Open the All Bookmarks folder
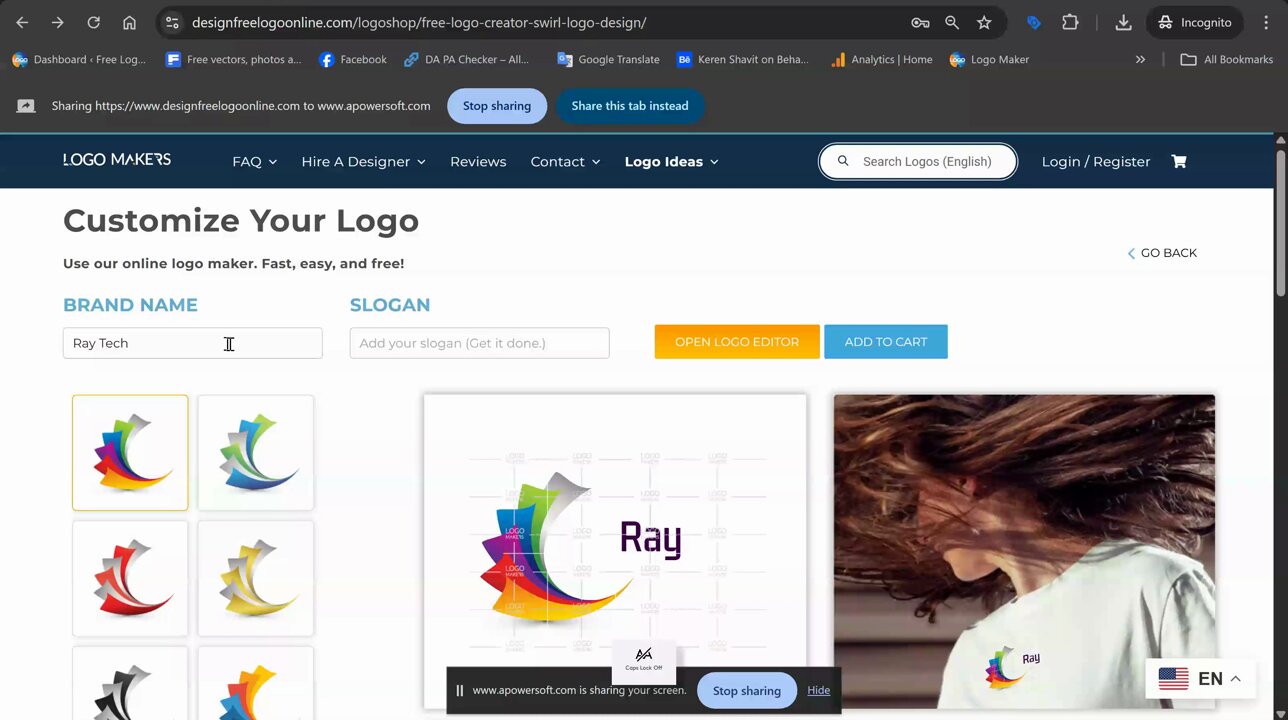Viewport: 1288px width, 720px height. pyautogui.click(x=1226, y=59)
